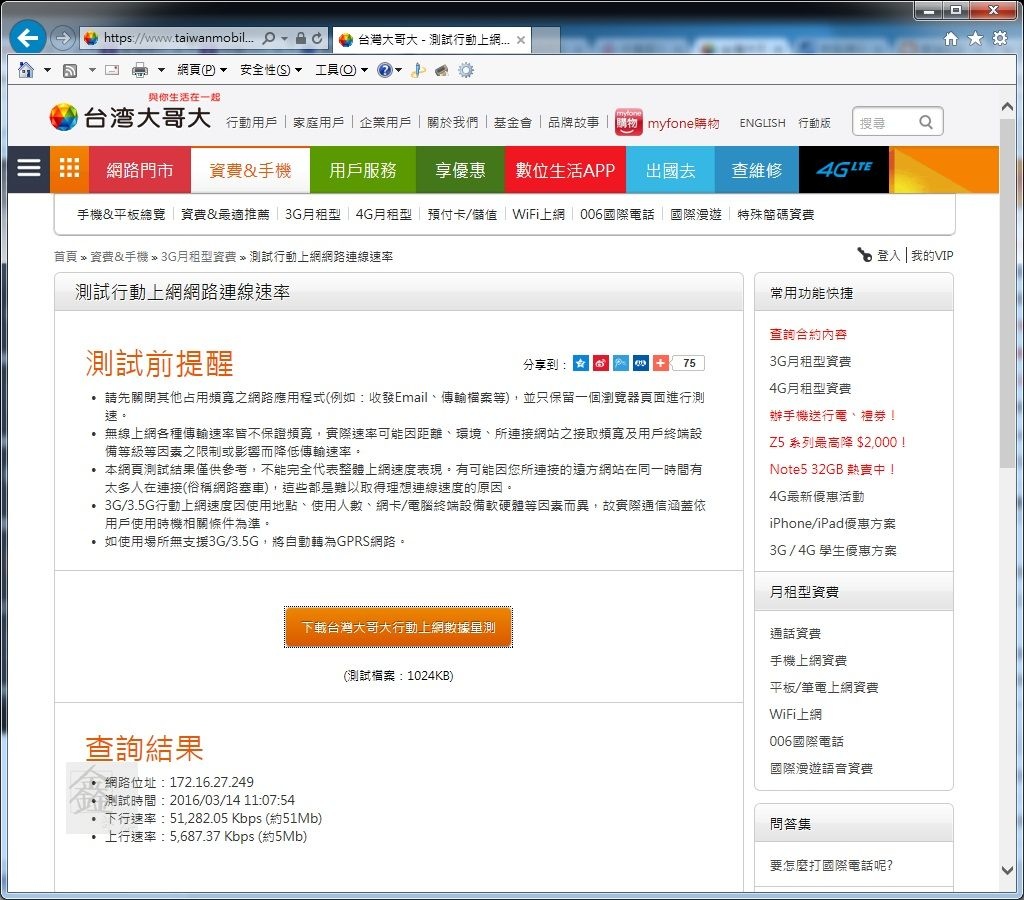This screenshot has width=1024, height=900.
Task: Click the command bar Home house icon
Action: tap(25, 69)
